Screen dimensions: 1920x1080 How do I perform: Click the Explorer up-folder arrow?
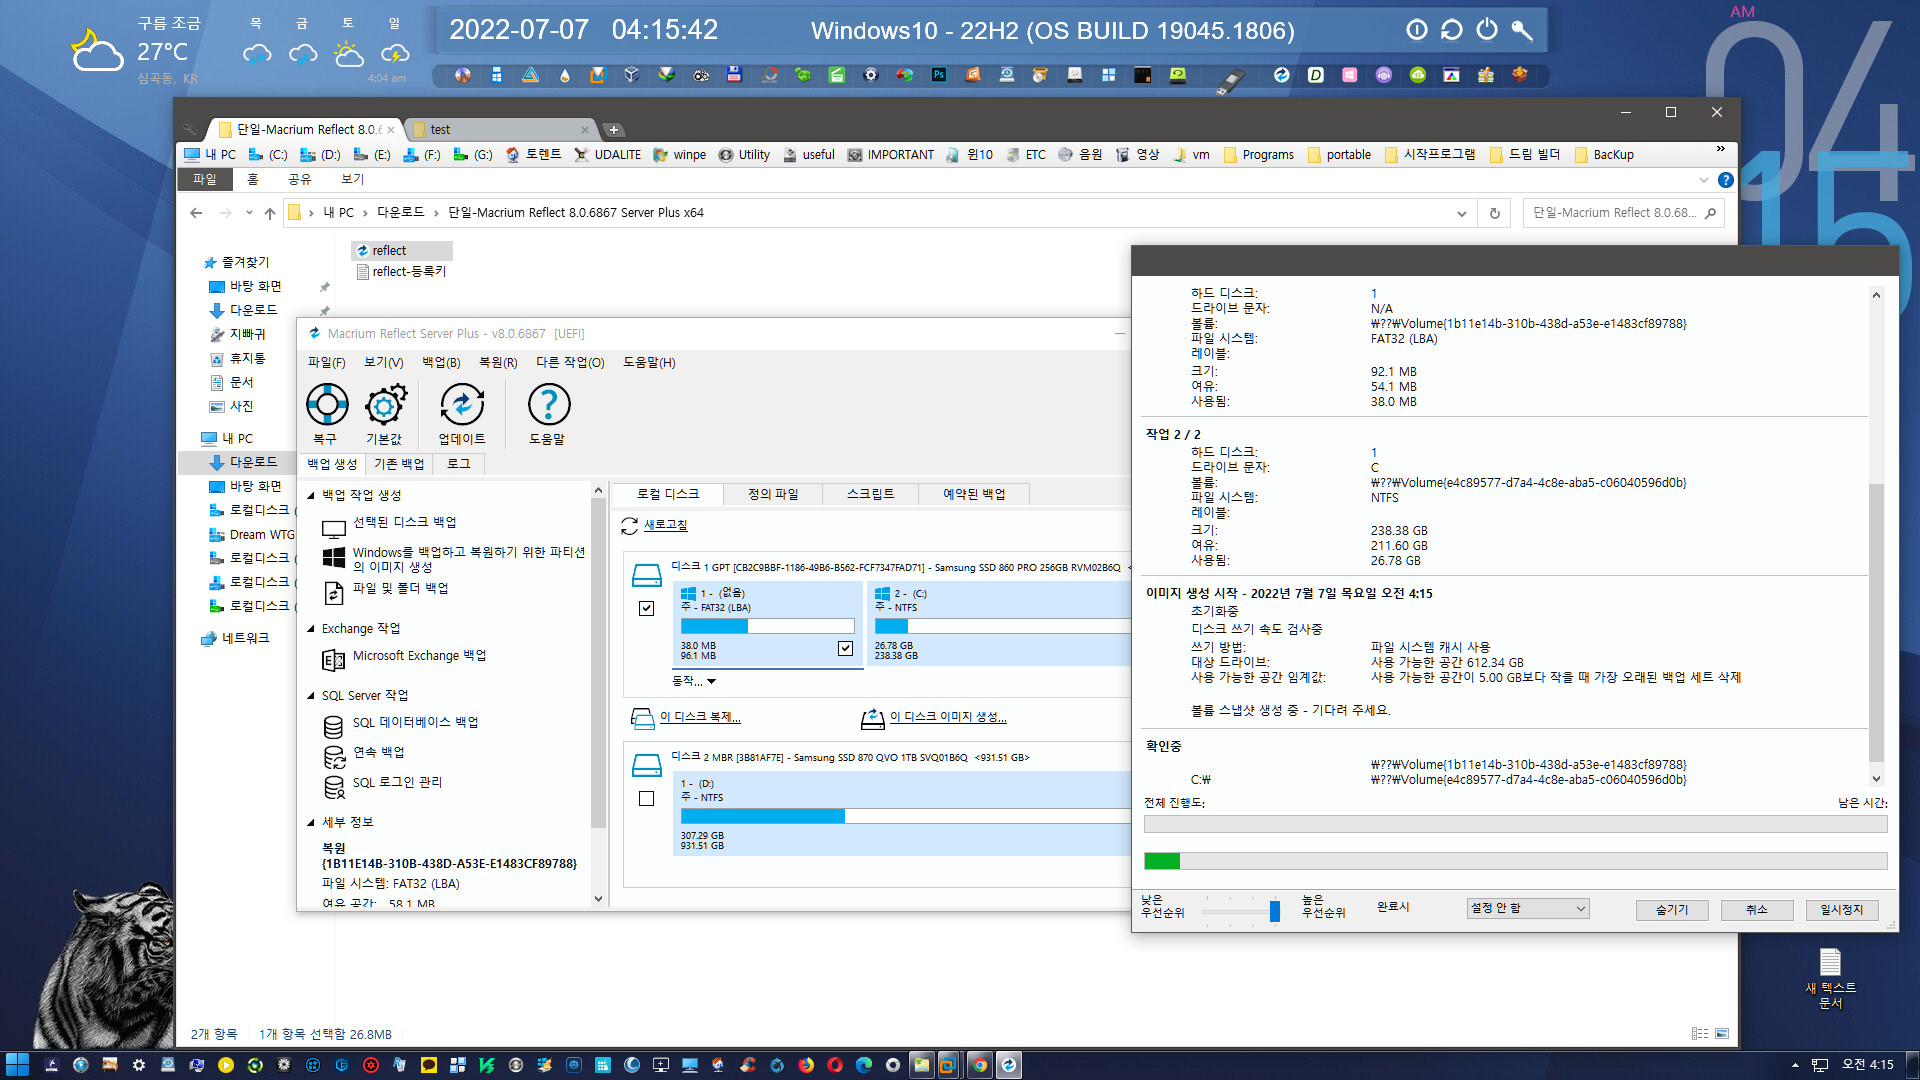point(270,213)
